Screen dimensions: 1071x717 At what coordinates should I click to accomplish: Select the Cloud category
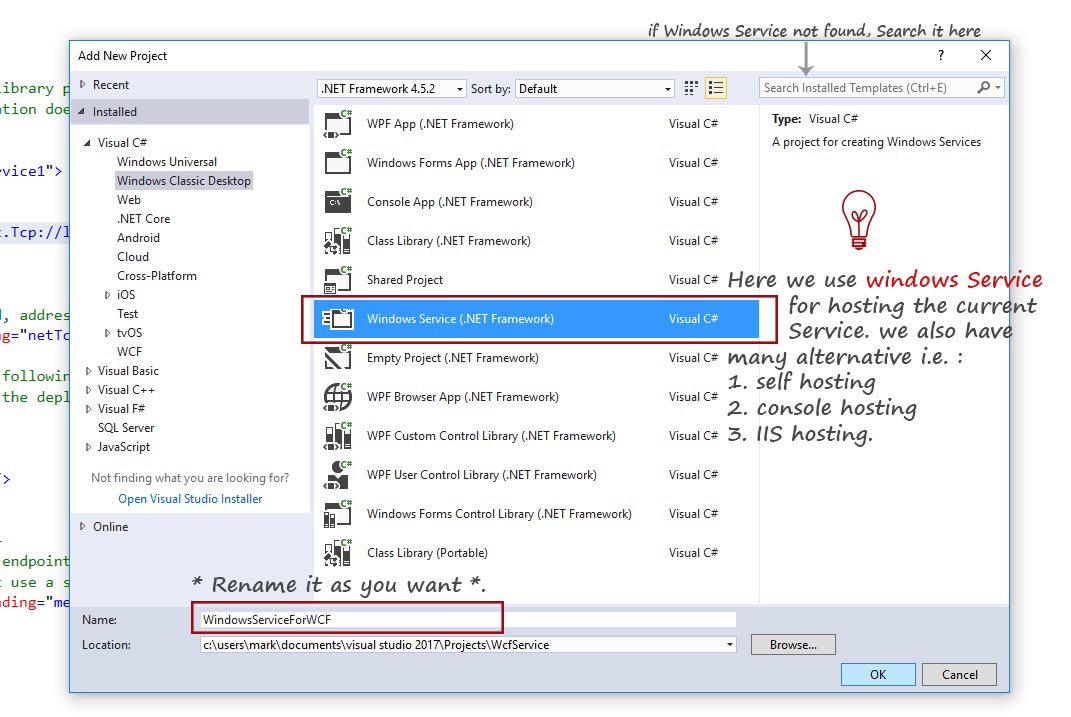[x=133, y=257]
